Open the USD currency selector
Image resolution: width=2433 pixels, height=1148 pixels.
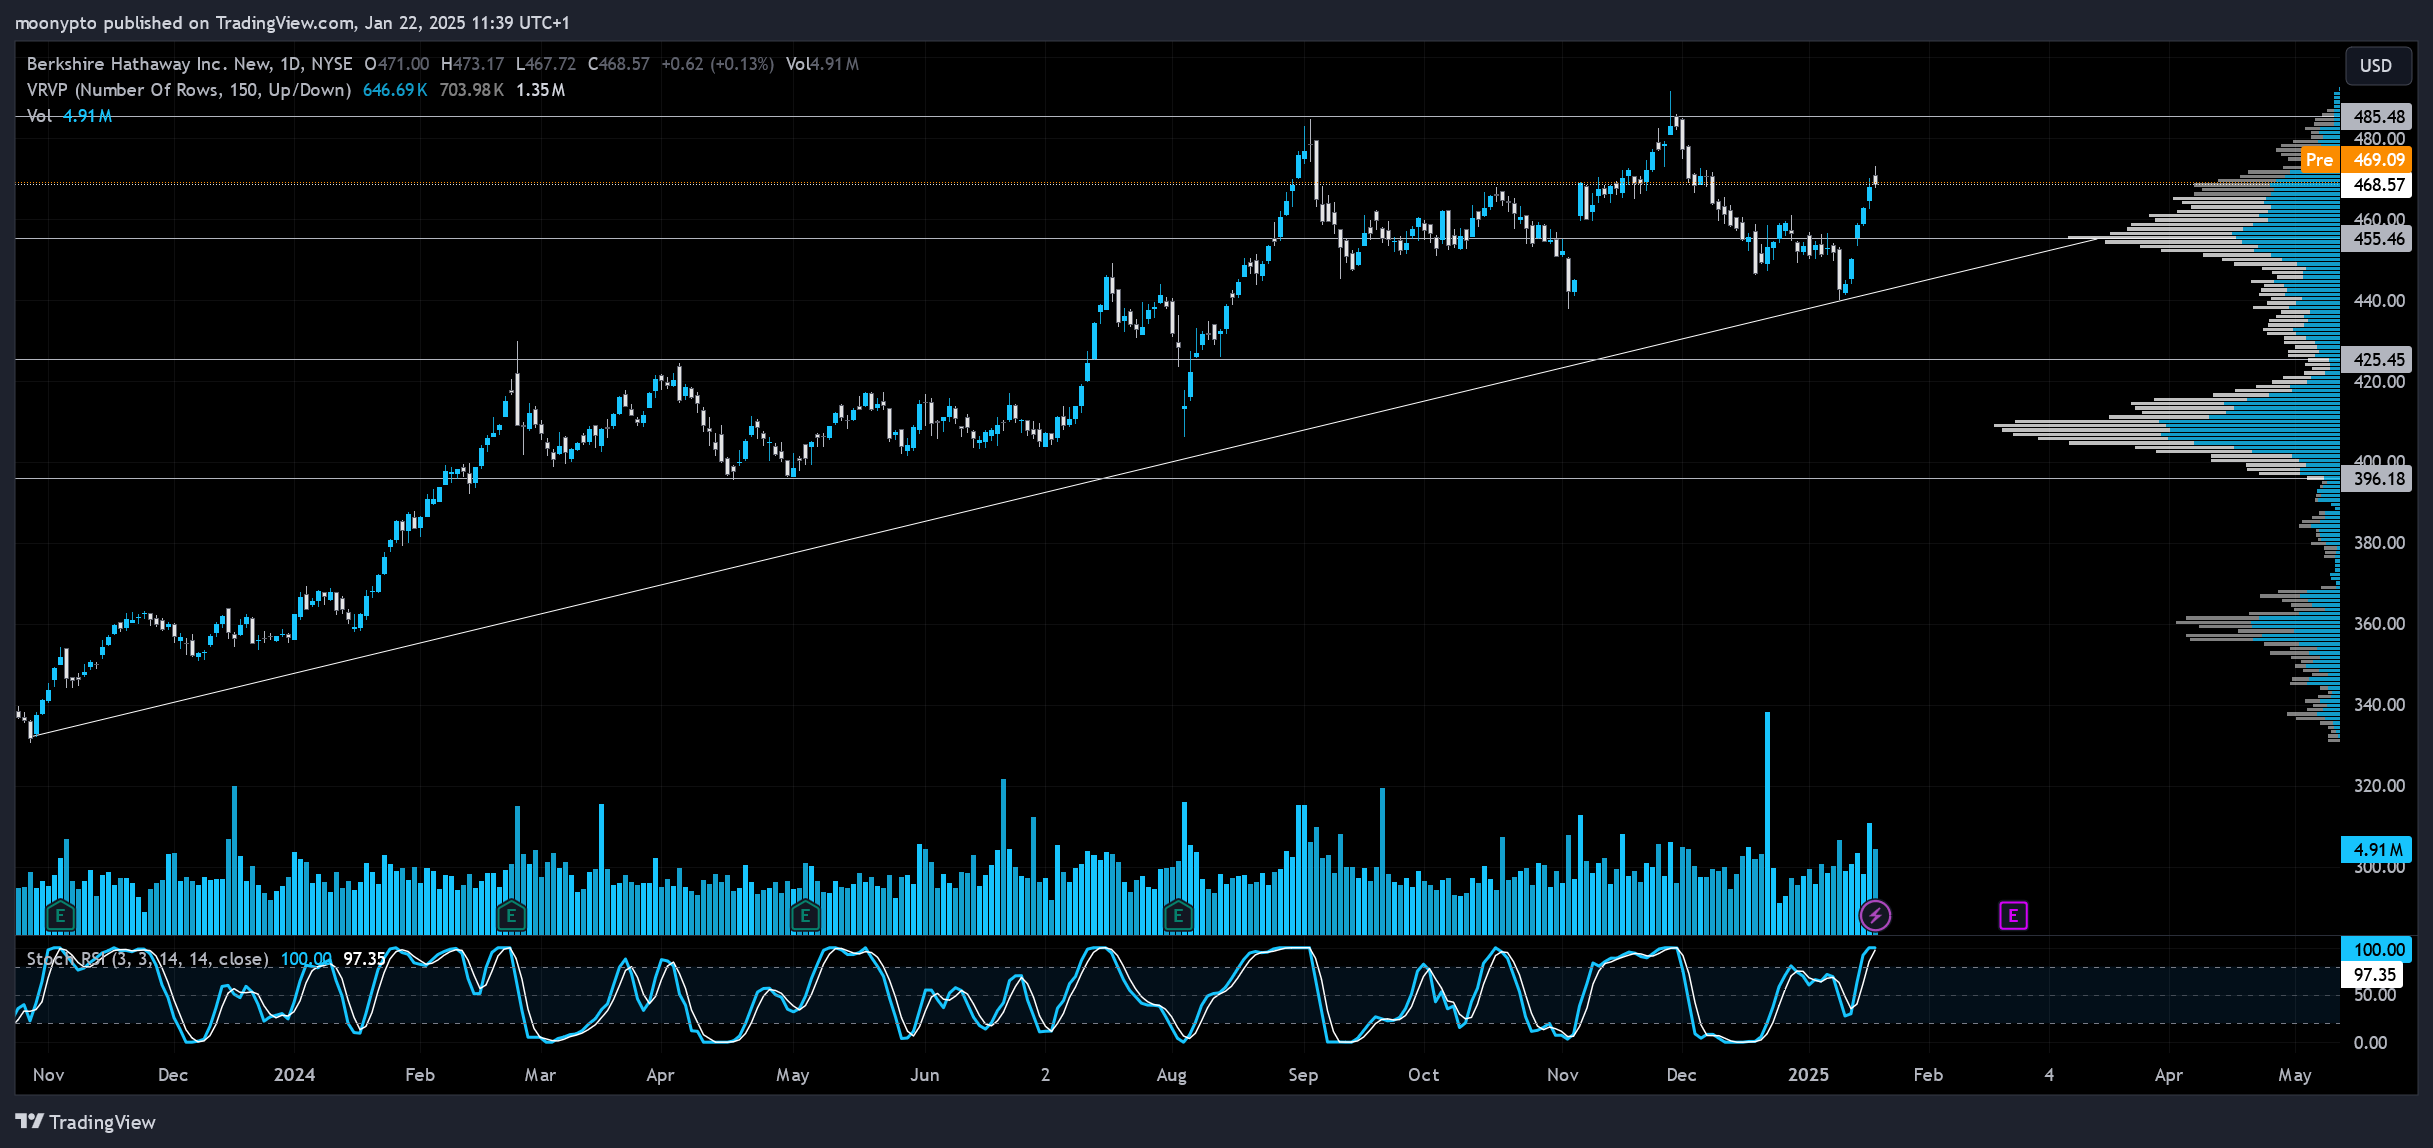[2376, 66]
